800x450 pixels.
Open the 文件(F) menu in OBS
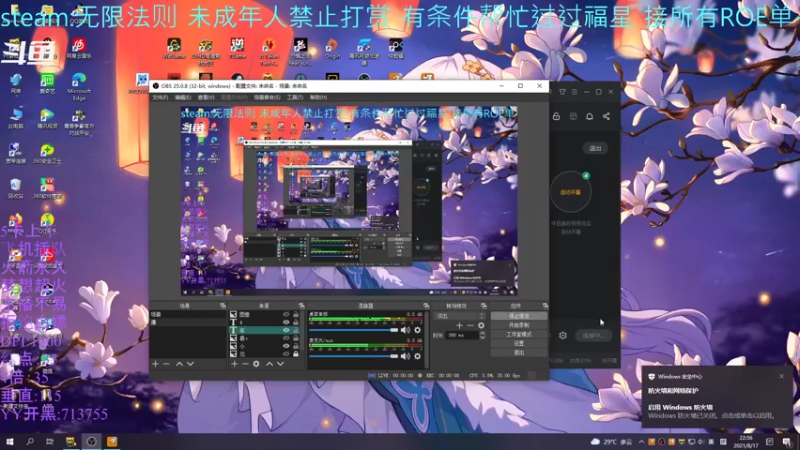(160, 97)
